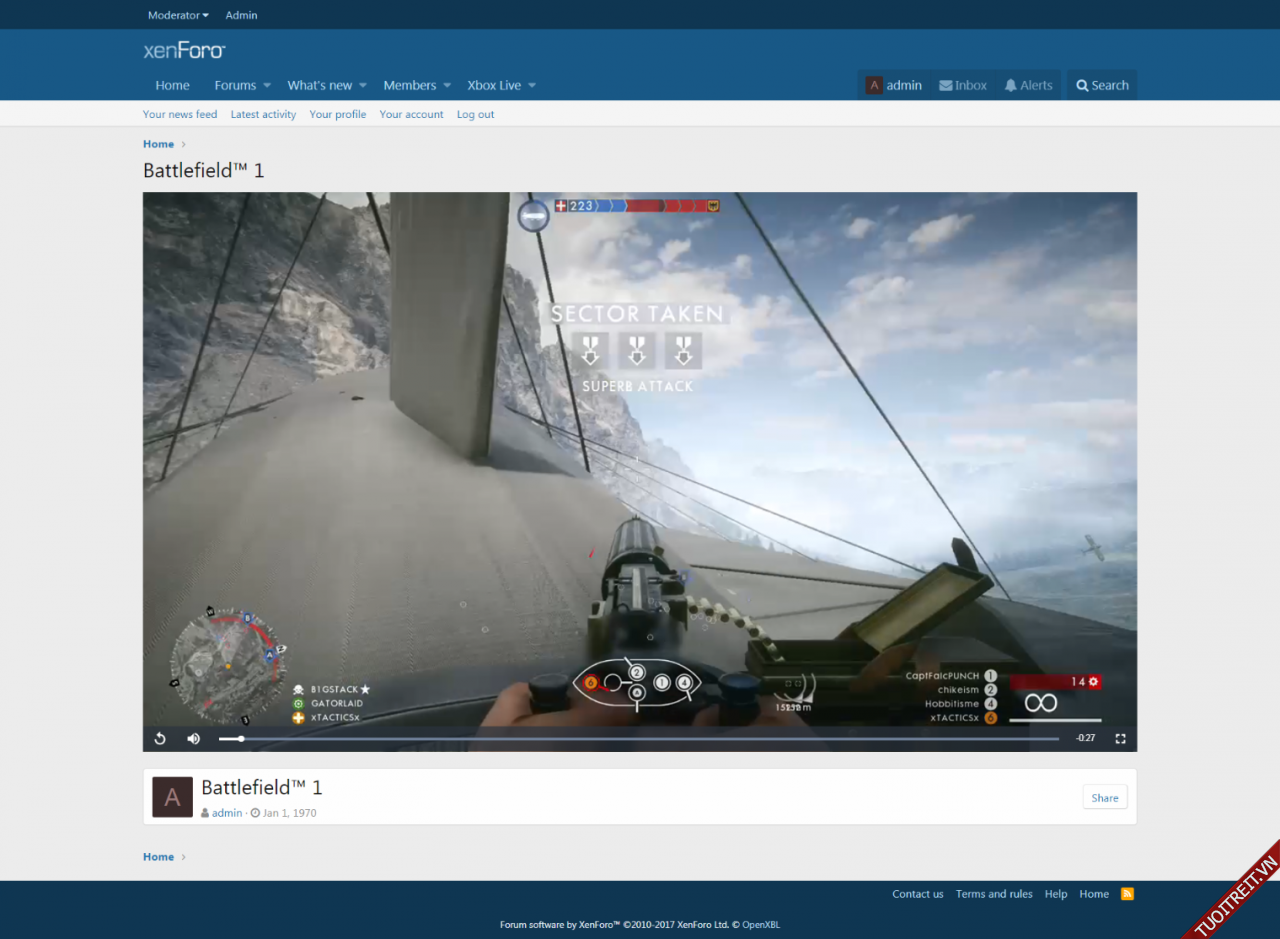Mute the video with the speaker icon
Viewport: 1280px width, 939px height.
click(194, 739)
